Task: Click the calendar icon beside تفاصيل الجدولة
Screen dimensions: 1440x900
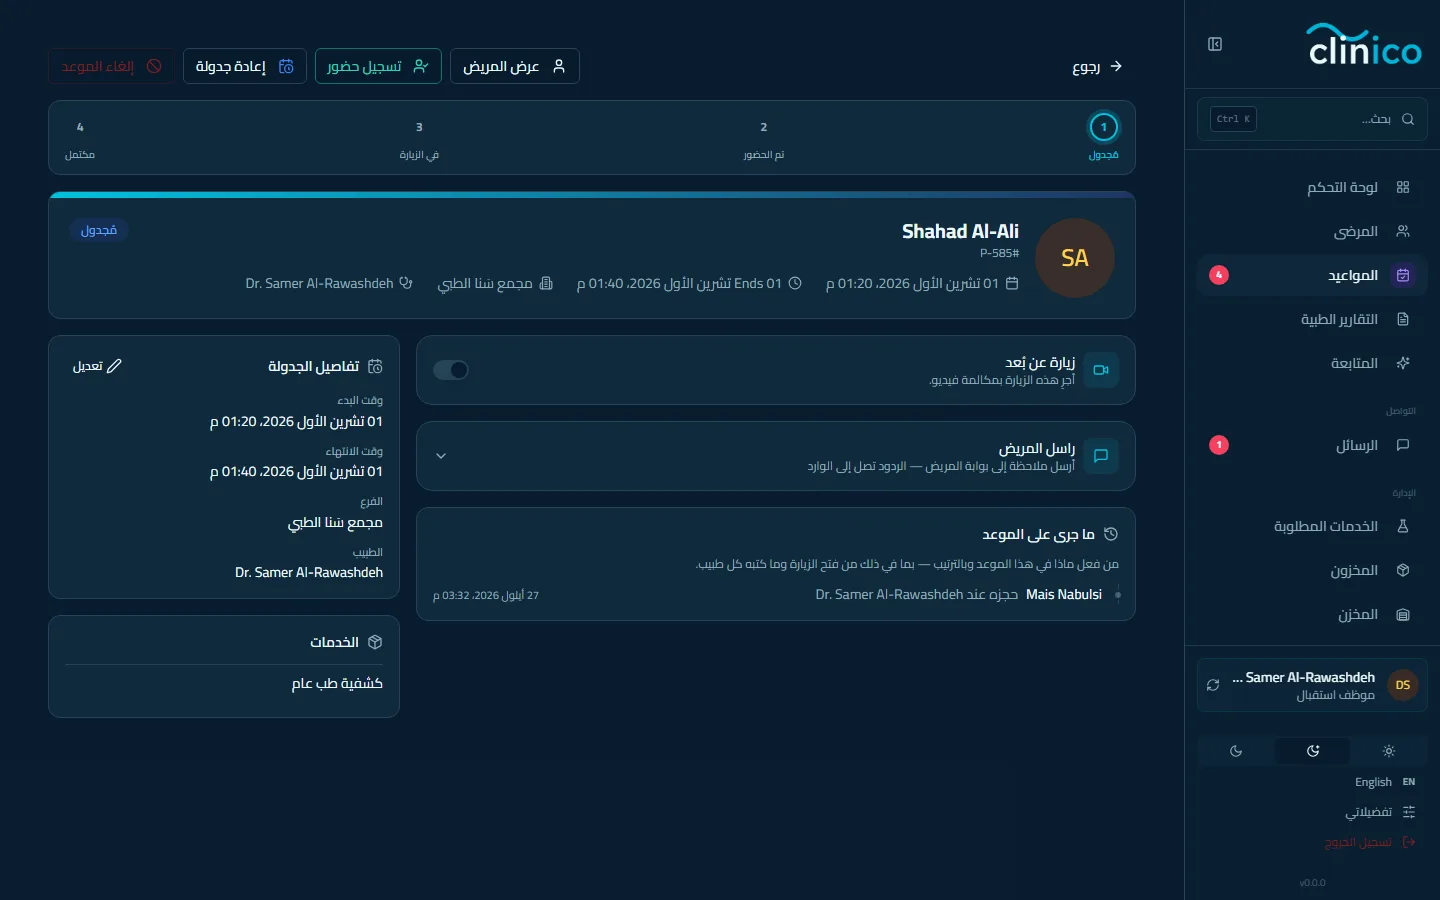Action: [375, 366]
